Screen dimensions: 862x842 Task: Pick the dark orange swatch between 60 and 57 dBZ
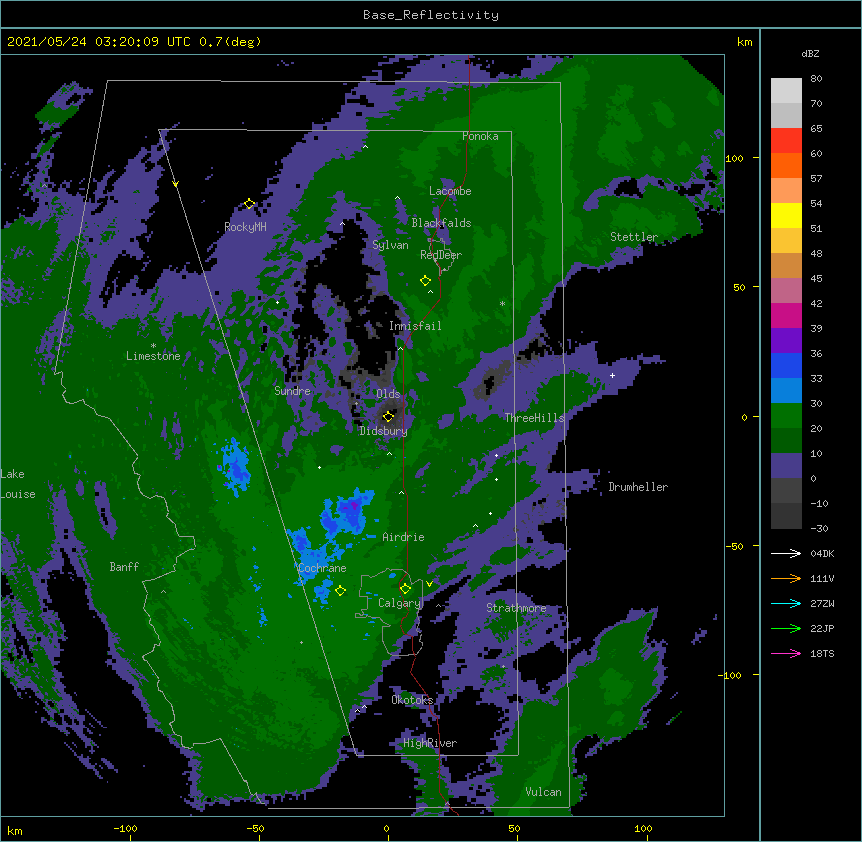click(x=786, y=165)
